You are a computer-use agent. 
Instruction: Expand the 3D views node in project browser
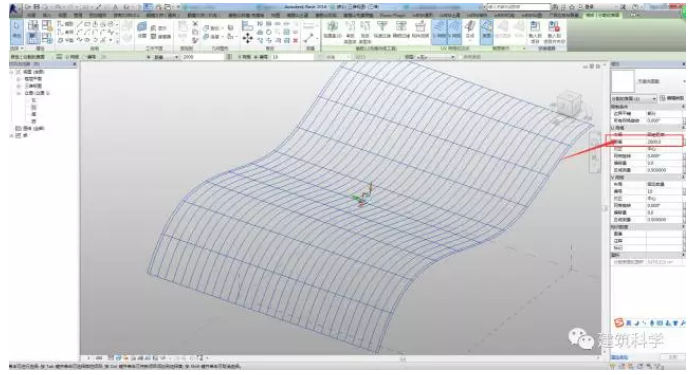(x=19, y=86)
